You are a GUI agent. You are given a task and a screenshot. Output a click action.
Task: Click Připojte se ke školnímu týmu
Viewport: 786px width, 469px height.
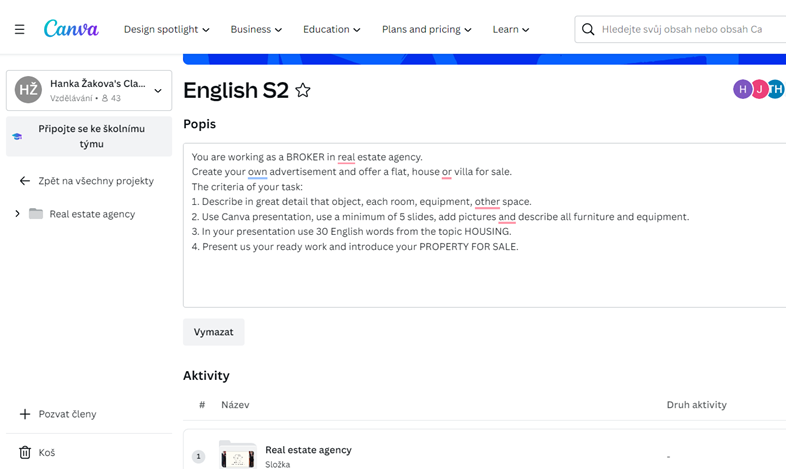pos(89,137)
